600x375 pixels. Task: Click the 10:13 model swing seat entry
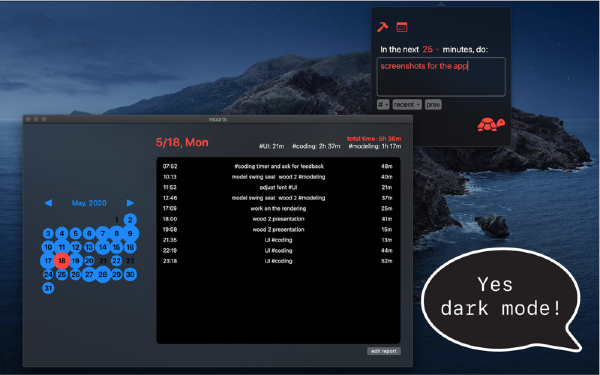click(278, 177)
